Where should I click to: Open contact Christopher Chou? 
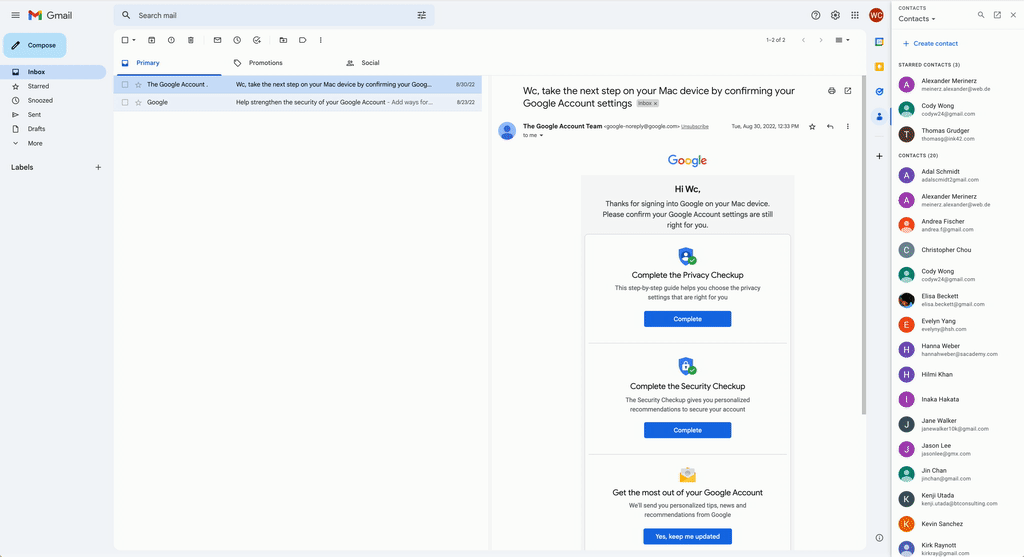click(x=957, y=250)
